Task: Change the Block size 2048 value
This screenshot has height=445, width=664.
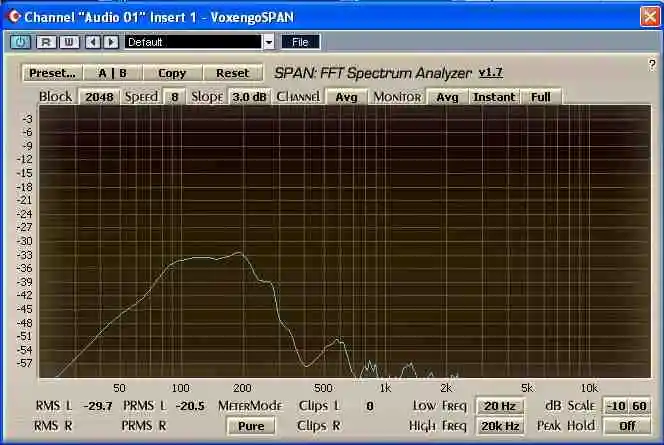Action: [100, 97]
